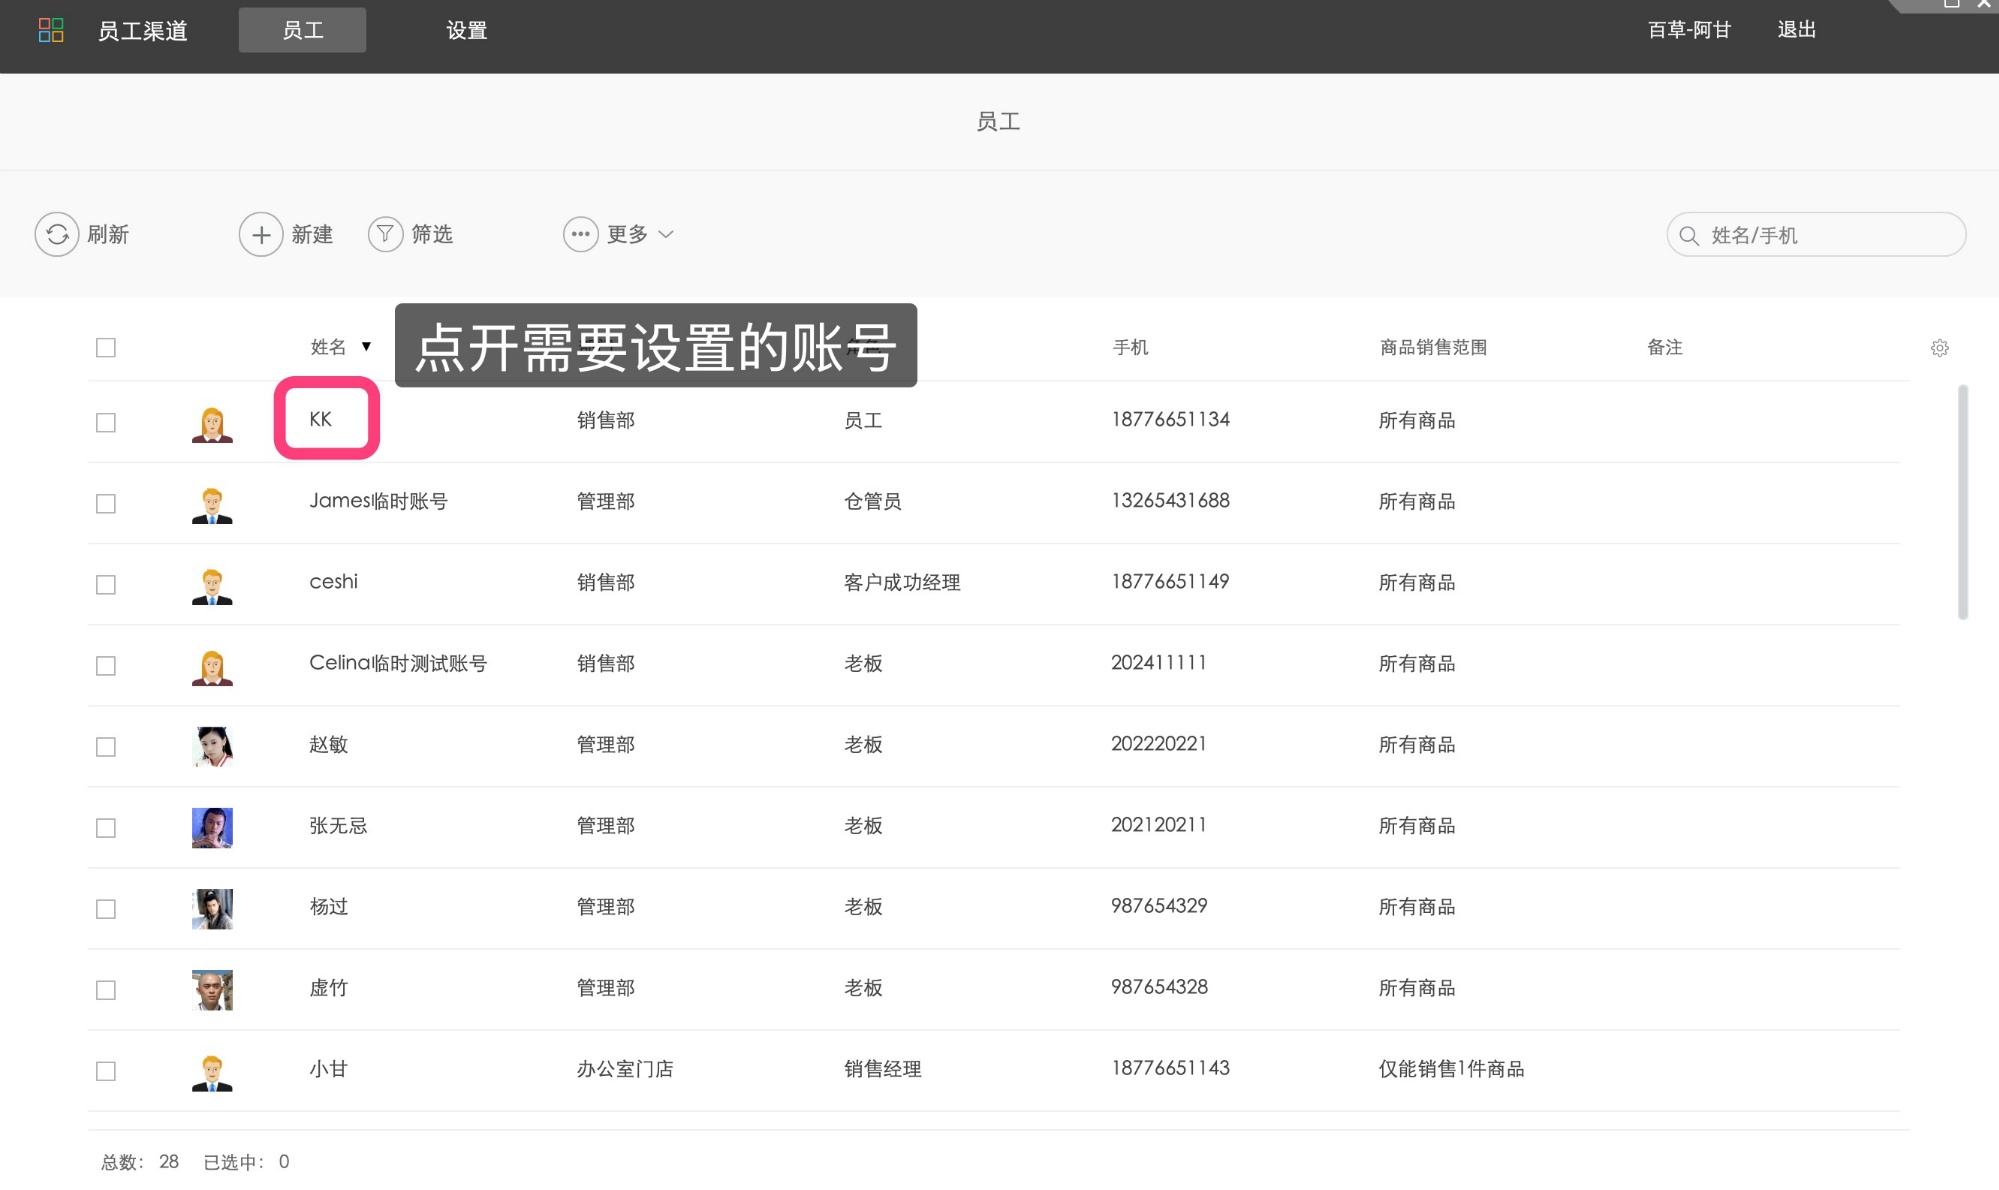This screenshot has height=1190, width=1999.
Task: Expand the 更多 dropdown chevron
Action: coord(666,234)
